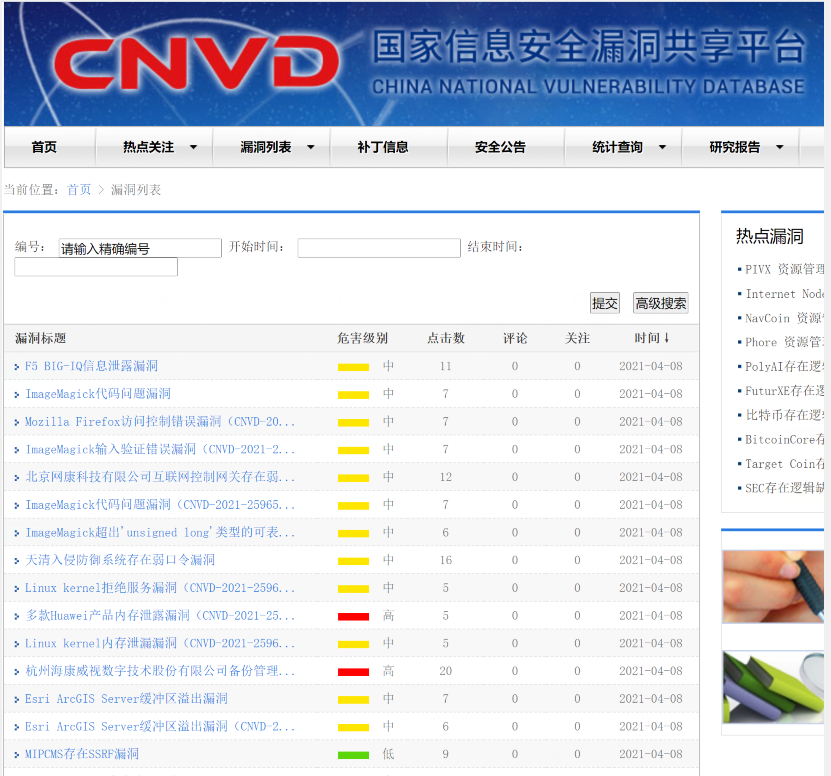Sort by the 时间 column arrow
The height and width of the screenshot is (776, 831).
point(667,338)
